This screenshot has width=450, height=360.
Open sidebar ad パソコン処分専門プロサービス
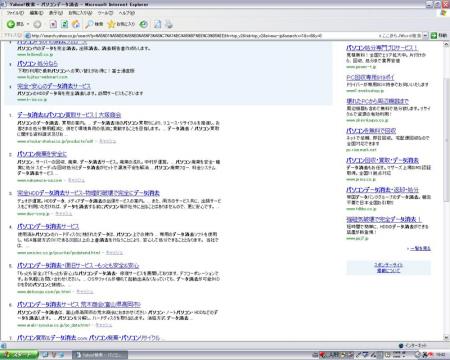(x=382, y=48)
